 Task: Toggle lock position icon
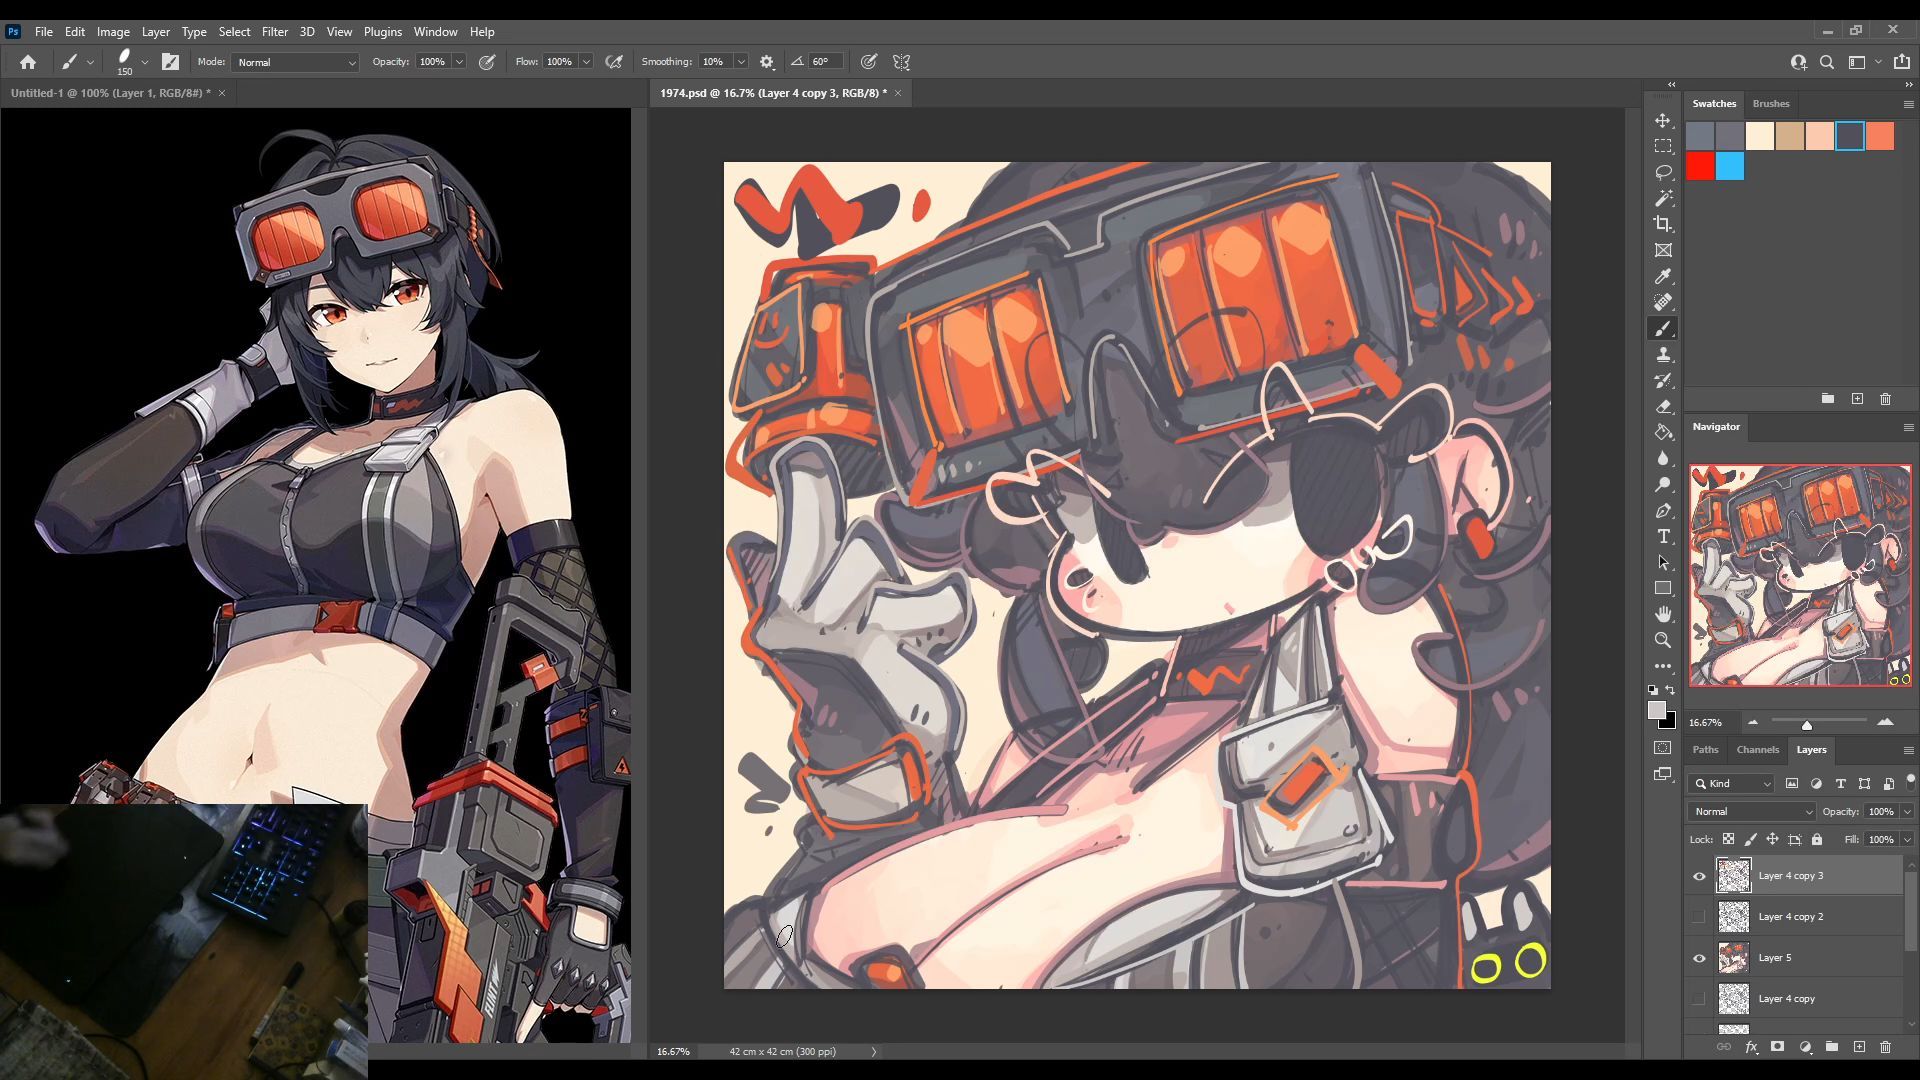pos(1772,839)
